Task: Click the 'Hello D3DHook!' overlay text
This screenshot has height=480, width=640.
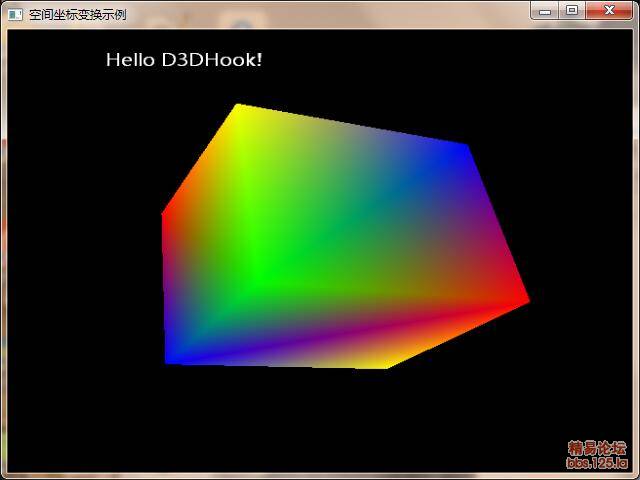Action: point(184,60)
